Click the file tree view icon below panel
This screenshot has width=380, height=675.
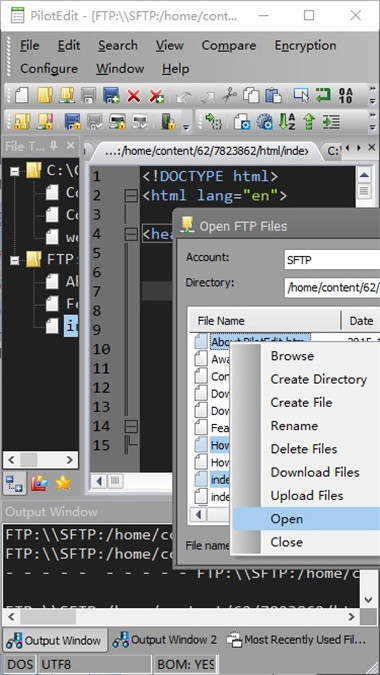click(15, 483)
